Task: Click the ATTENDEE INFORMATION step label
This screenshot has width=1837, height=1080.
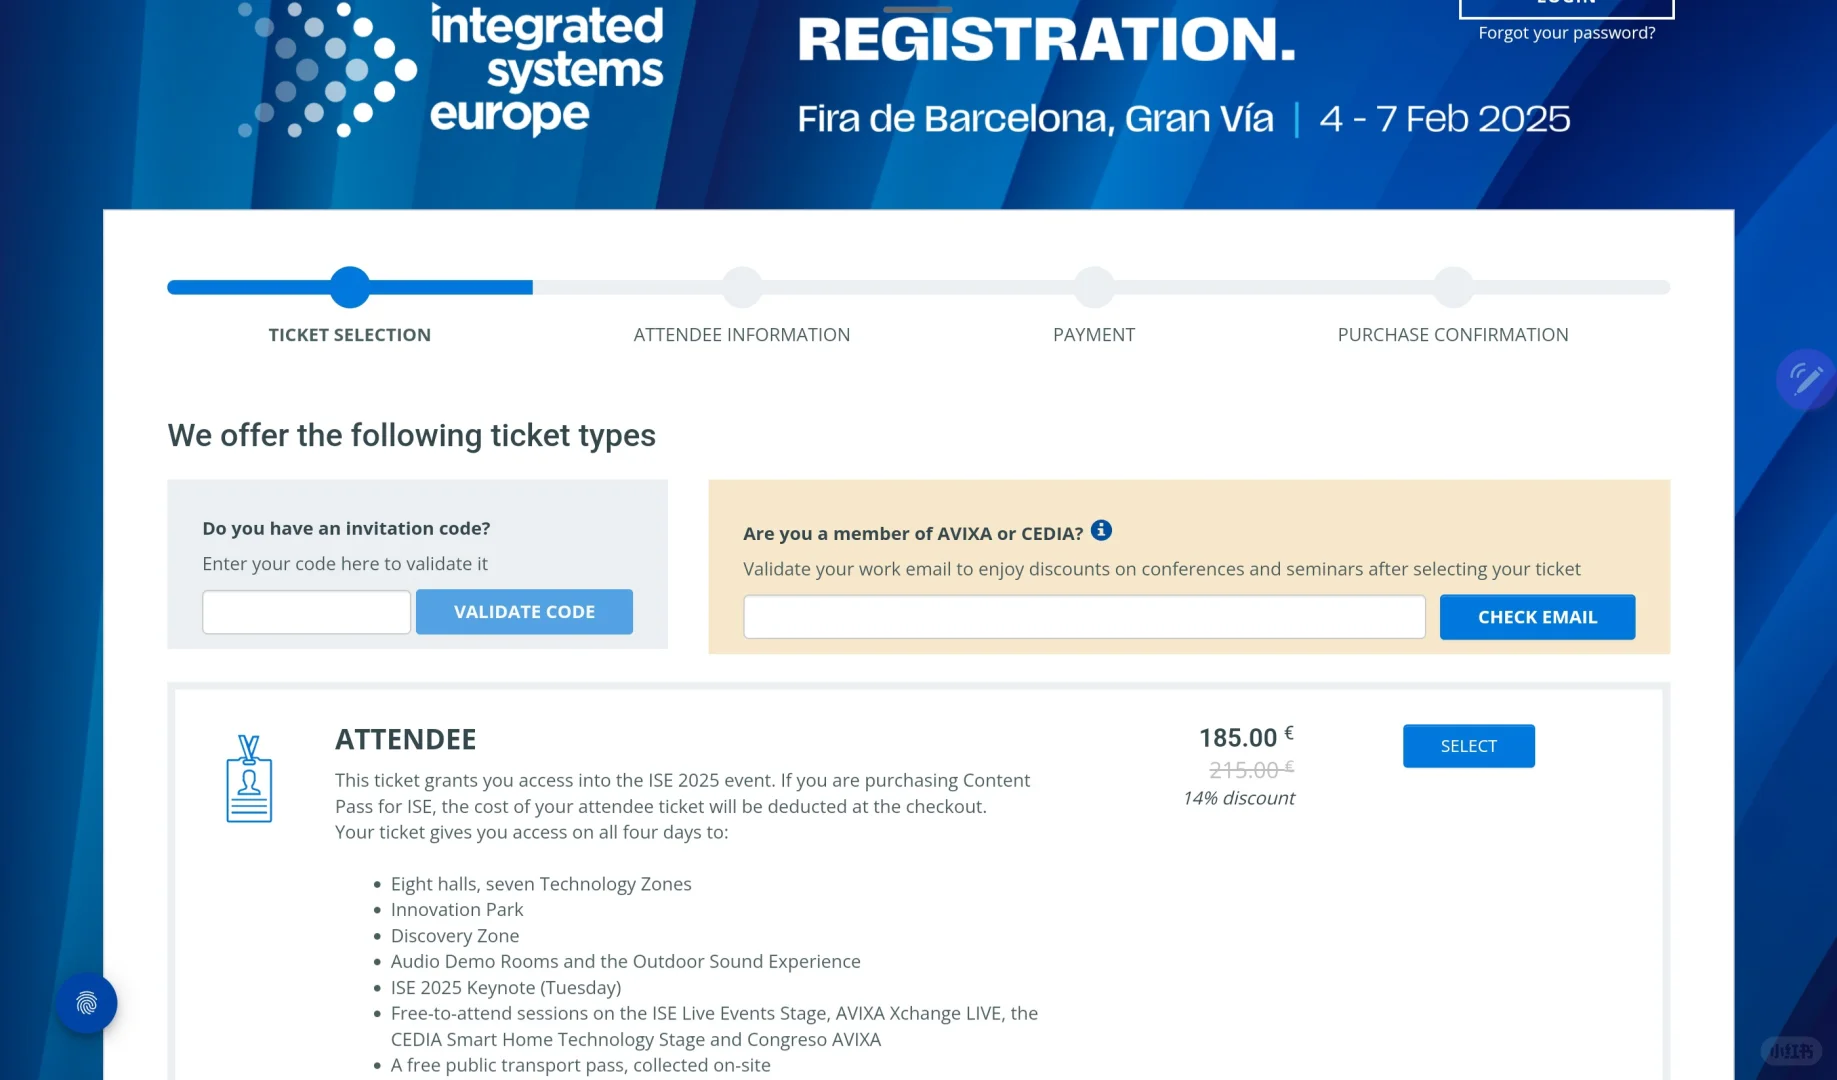Action: click(x=742, y=335)
